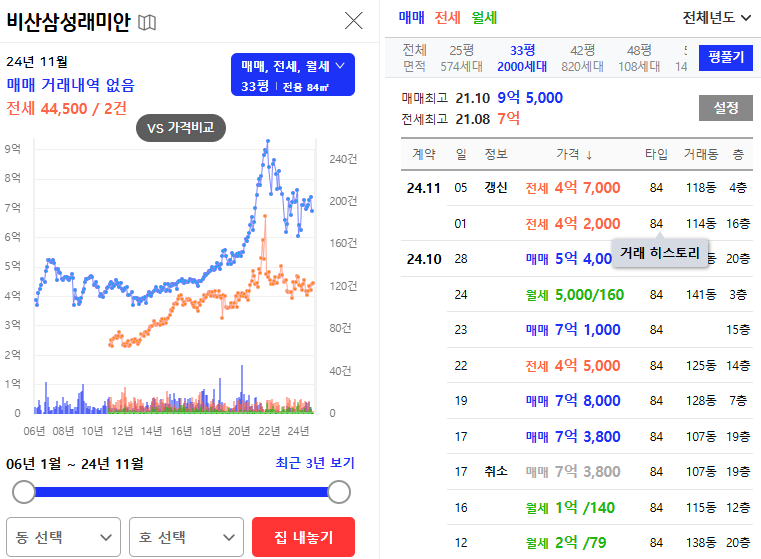761x559 pixels.
Task: Close the apartment detail panel
Action: point(353,20)
